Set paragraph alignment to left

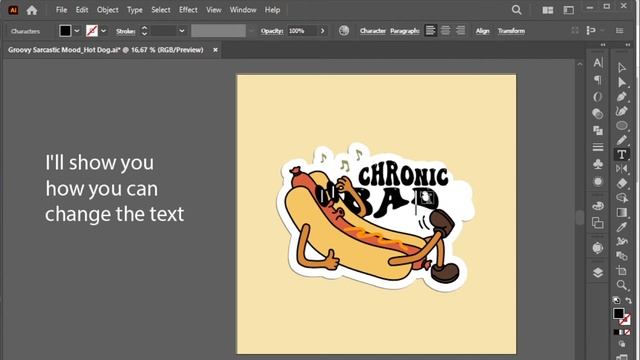pos(430,31)
